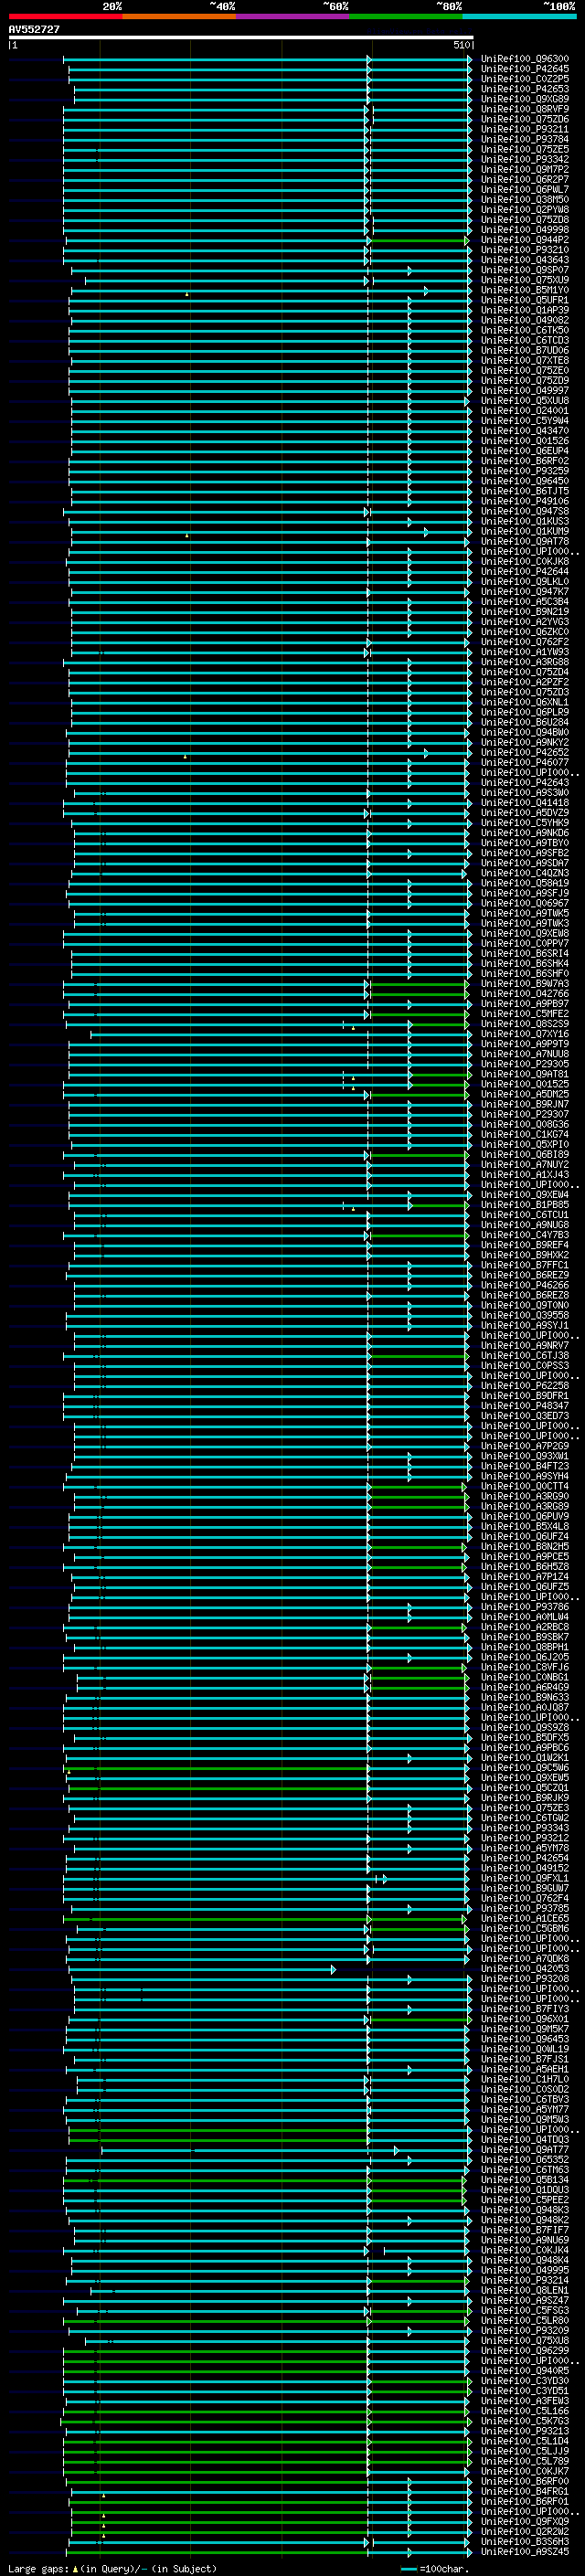Click hit name UniRef100_Q5XUU8

tap(524, 400)
